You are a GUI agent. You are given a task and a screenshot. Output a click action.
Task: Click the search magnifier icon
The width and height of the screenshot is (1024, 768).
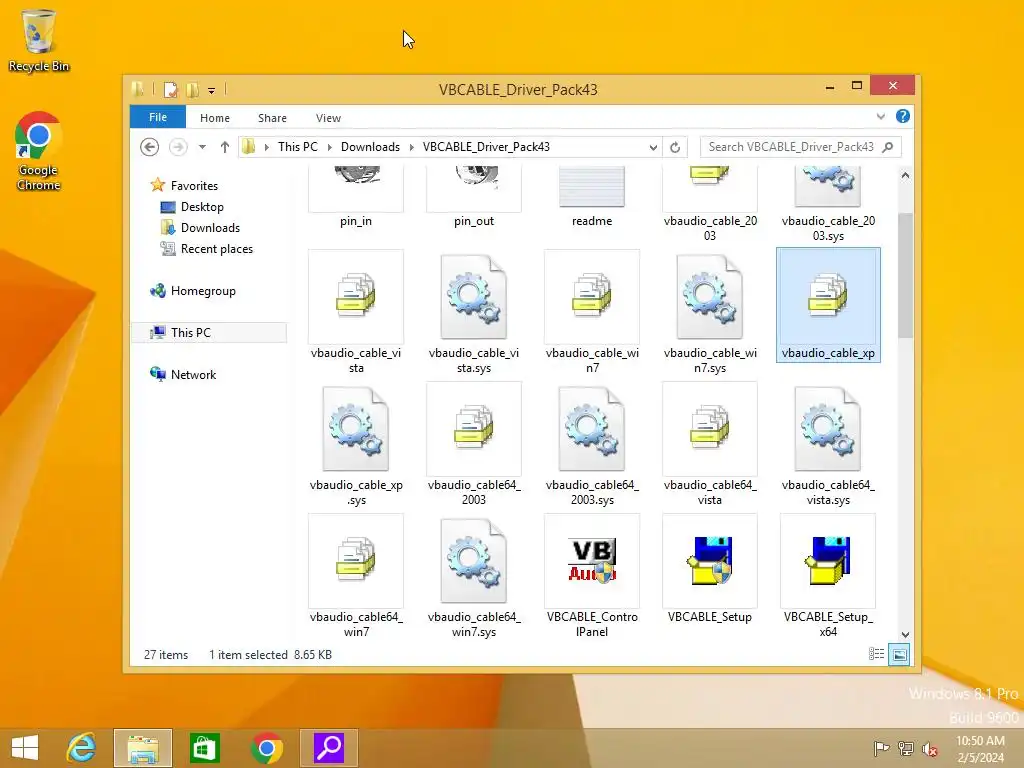coord(888,147)
